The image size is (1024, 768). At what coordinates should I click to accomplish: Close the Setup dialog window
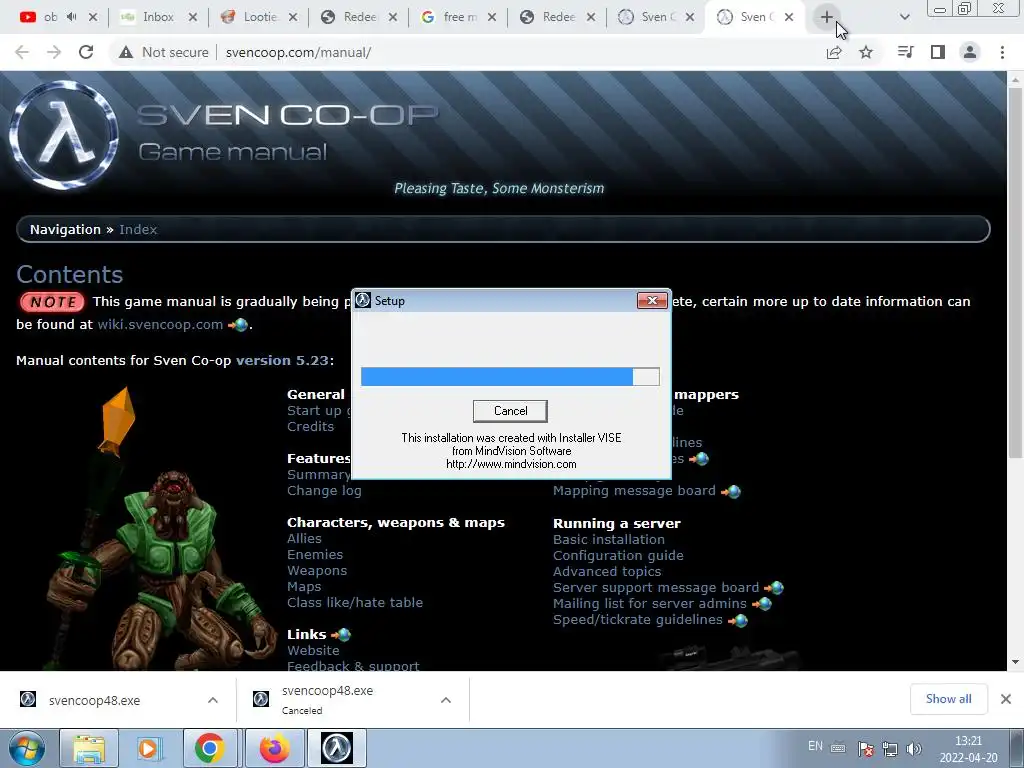[652, 300]
